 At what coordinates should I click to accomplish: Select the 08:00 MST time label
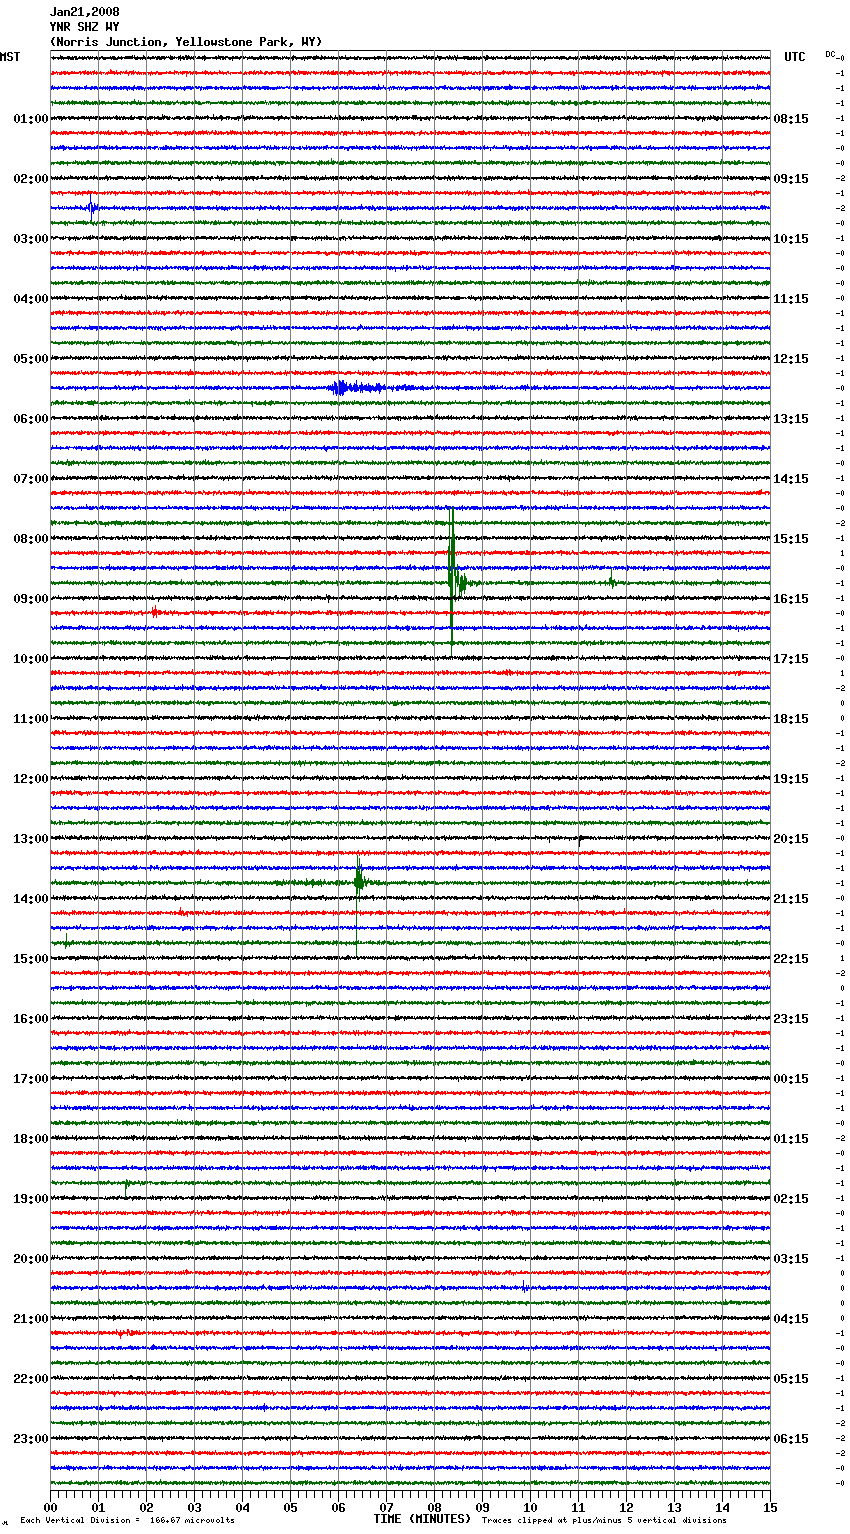(x=31, y=539)
